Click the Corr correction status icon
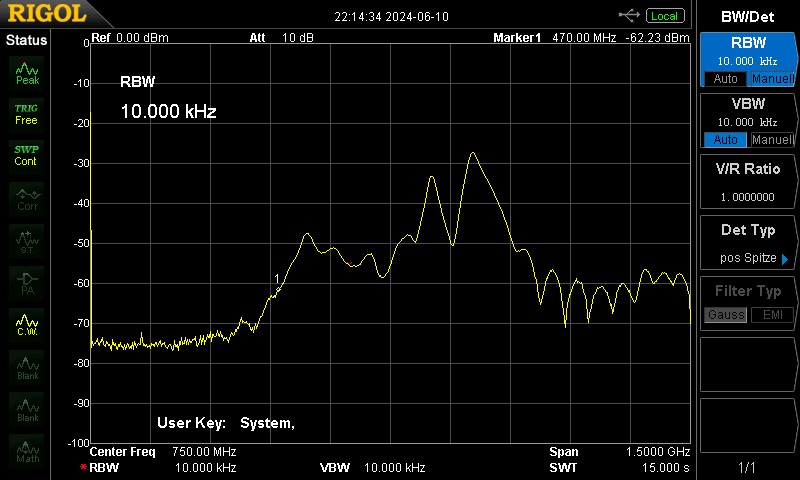The image size is (800, 480). (x=27, y=199)
